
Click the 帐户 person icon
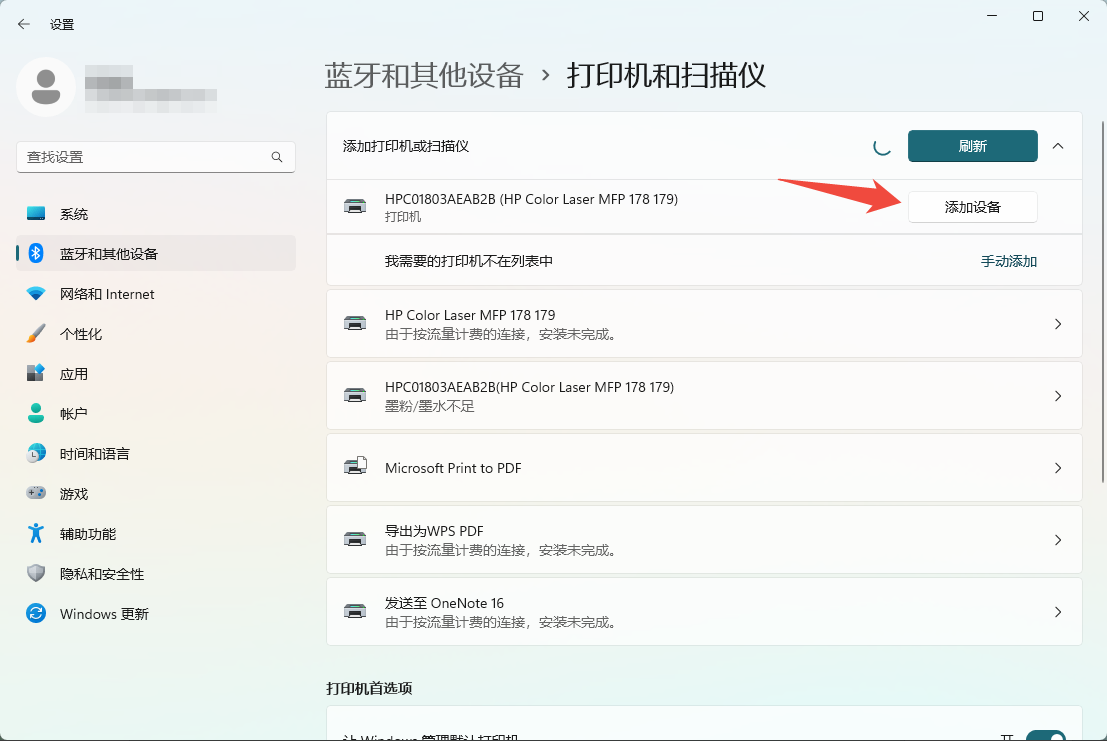click(x=36, y=414)
